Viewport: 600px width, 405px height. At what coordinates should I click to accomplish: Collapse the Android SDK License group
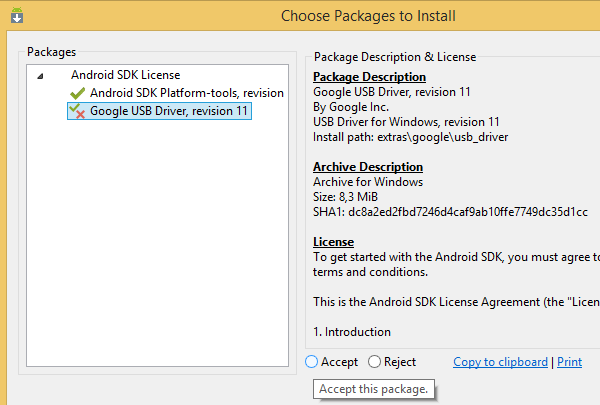tap(40, 76)
